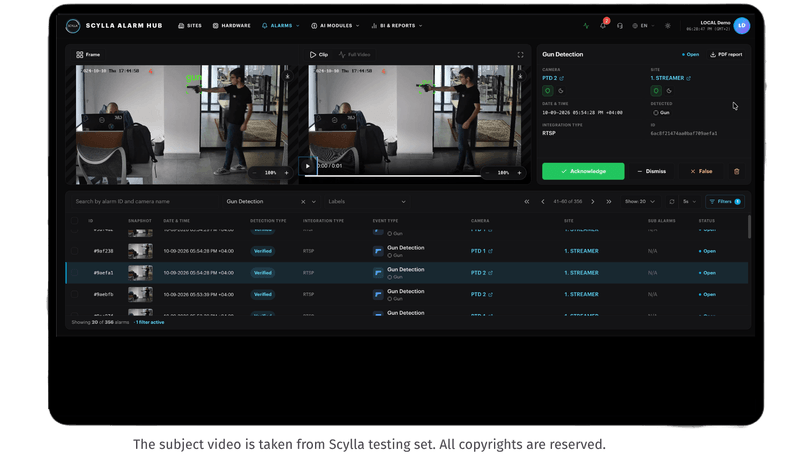Go to previous alarms page
The image size is (812, 462).
(543, 201)
